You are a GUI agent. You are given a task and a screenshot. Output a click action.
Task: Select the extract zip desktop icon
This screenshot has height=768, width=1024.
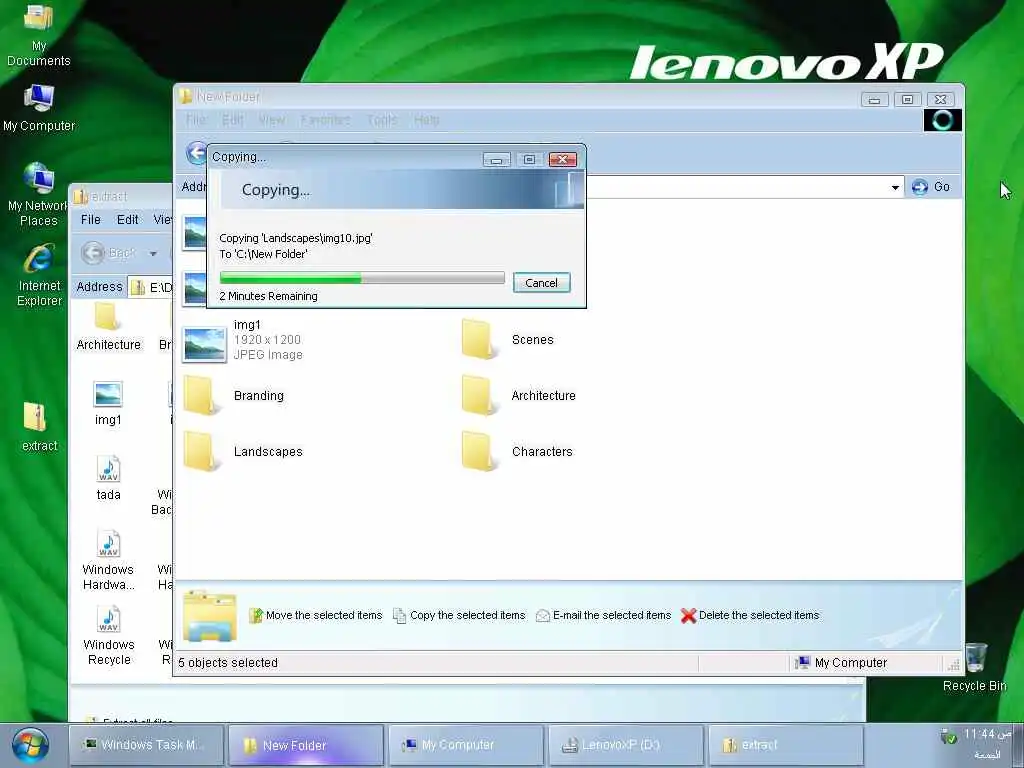(x=39, y=426)
